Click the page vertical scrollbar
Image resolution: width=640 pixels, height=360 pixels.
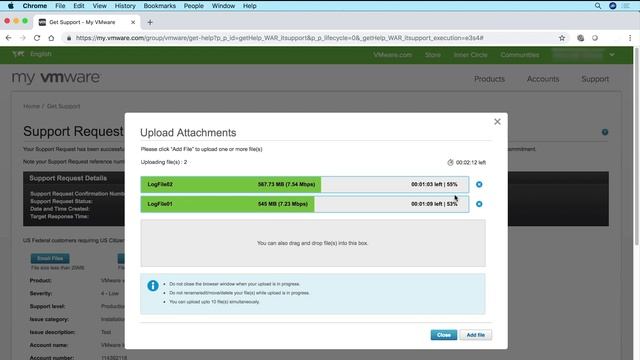(x=637, y=146)
